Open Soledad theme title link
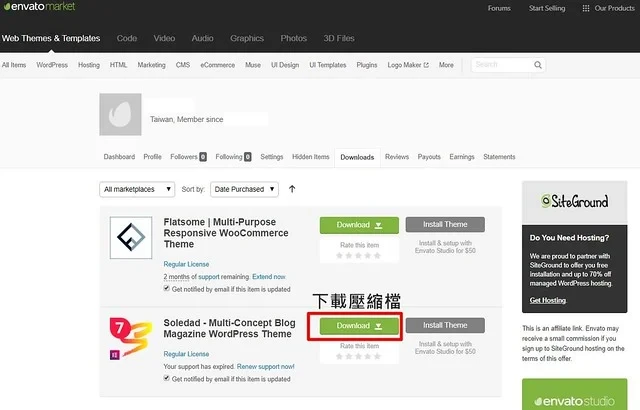Screen dimensions: 640x410 coord(229,328)
